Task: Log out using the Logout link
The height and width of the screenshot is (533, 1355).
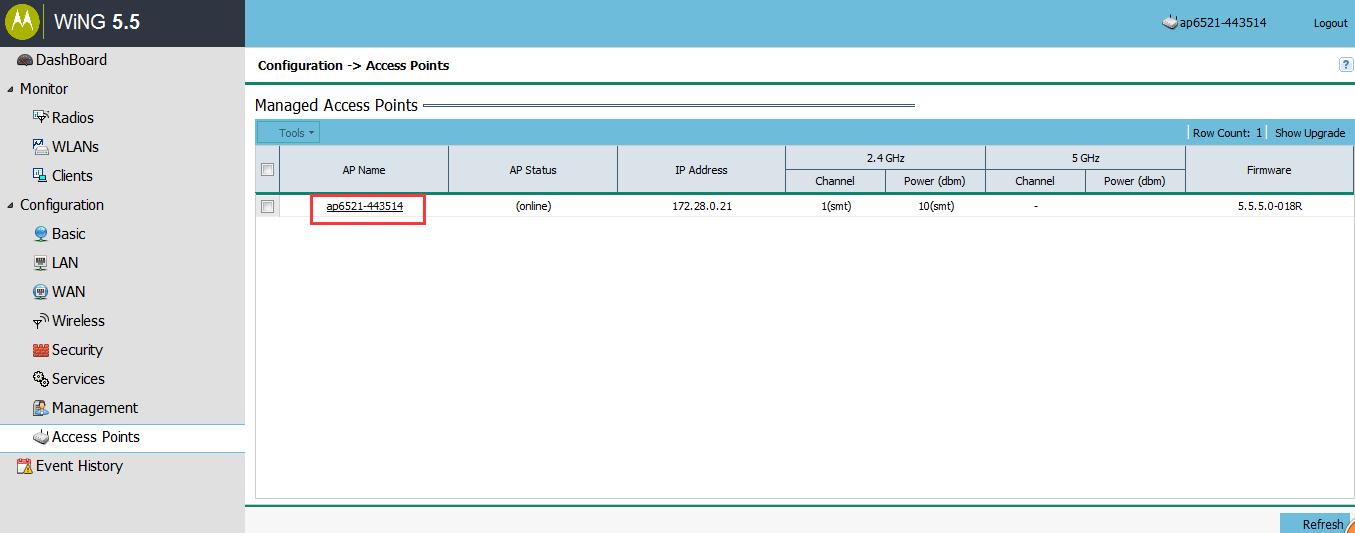Action: click(x=1330, y=23)
